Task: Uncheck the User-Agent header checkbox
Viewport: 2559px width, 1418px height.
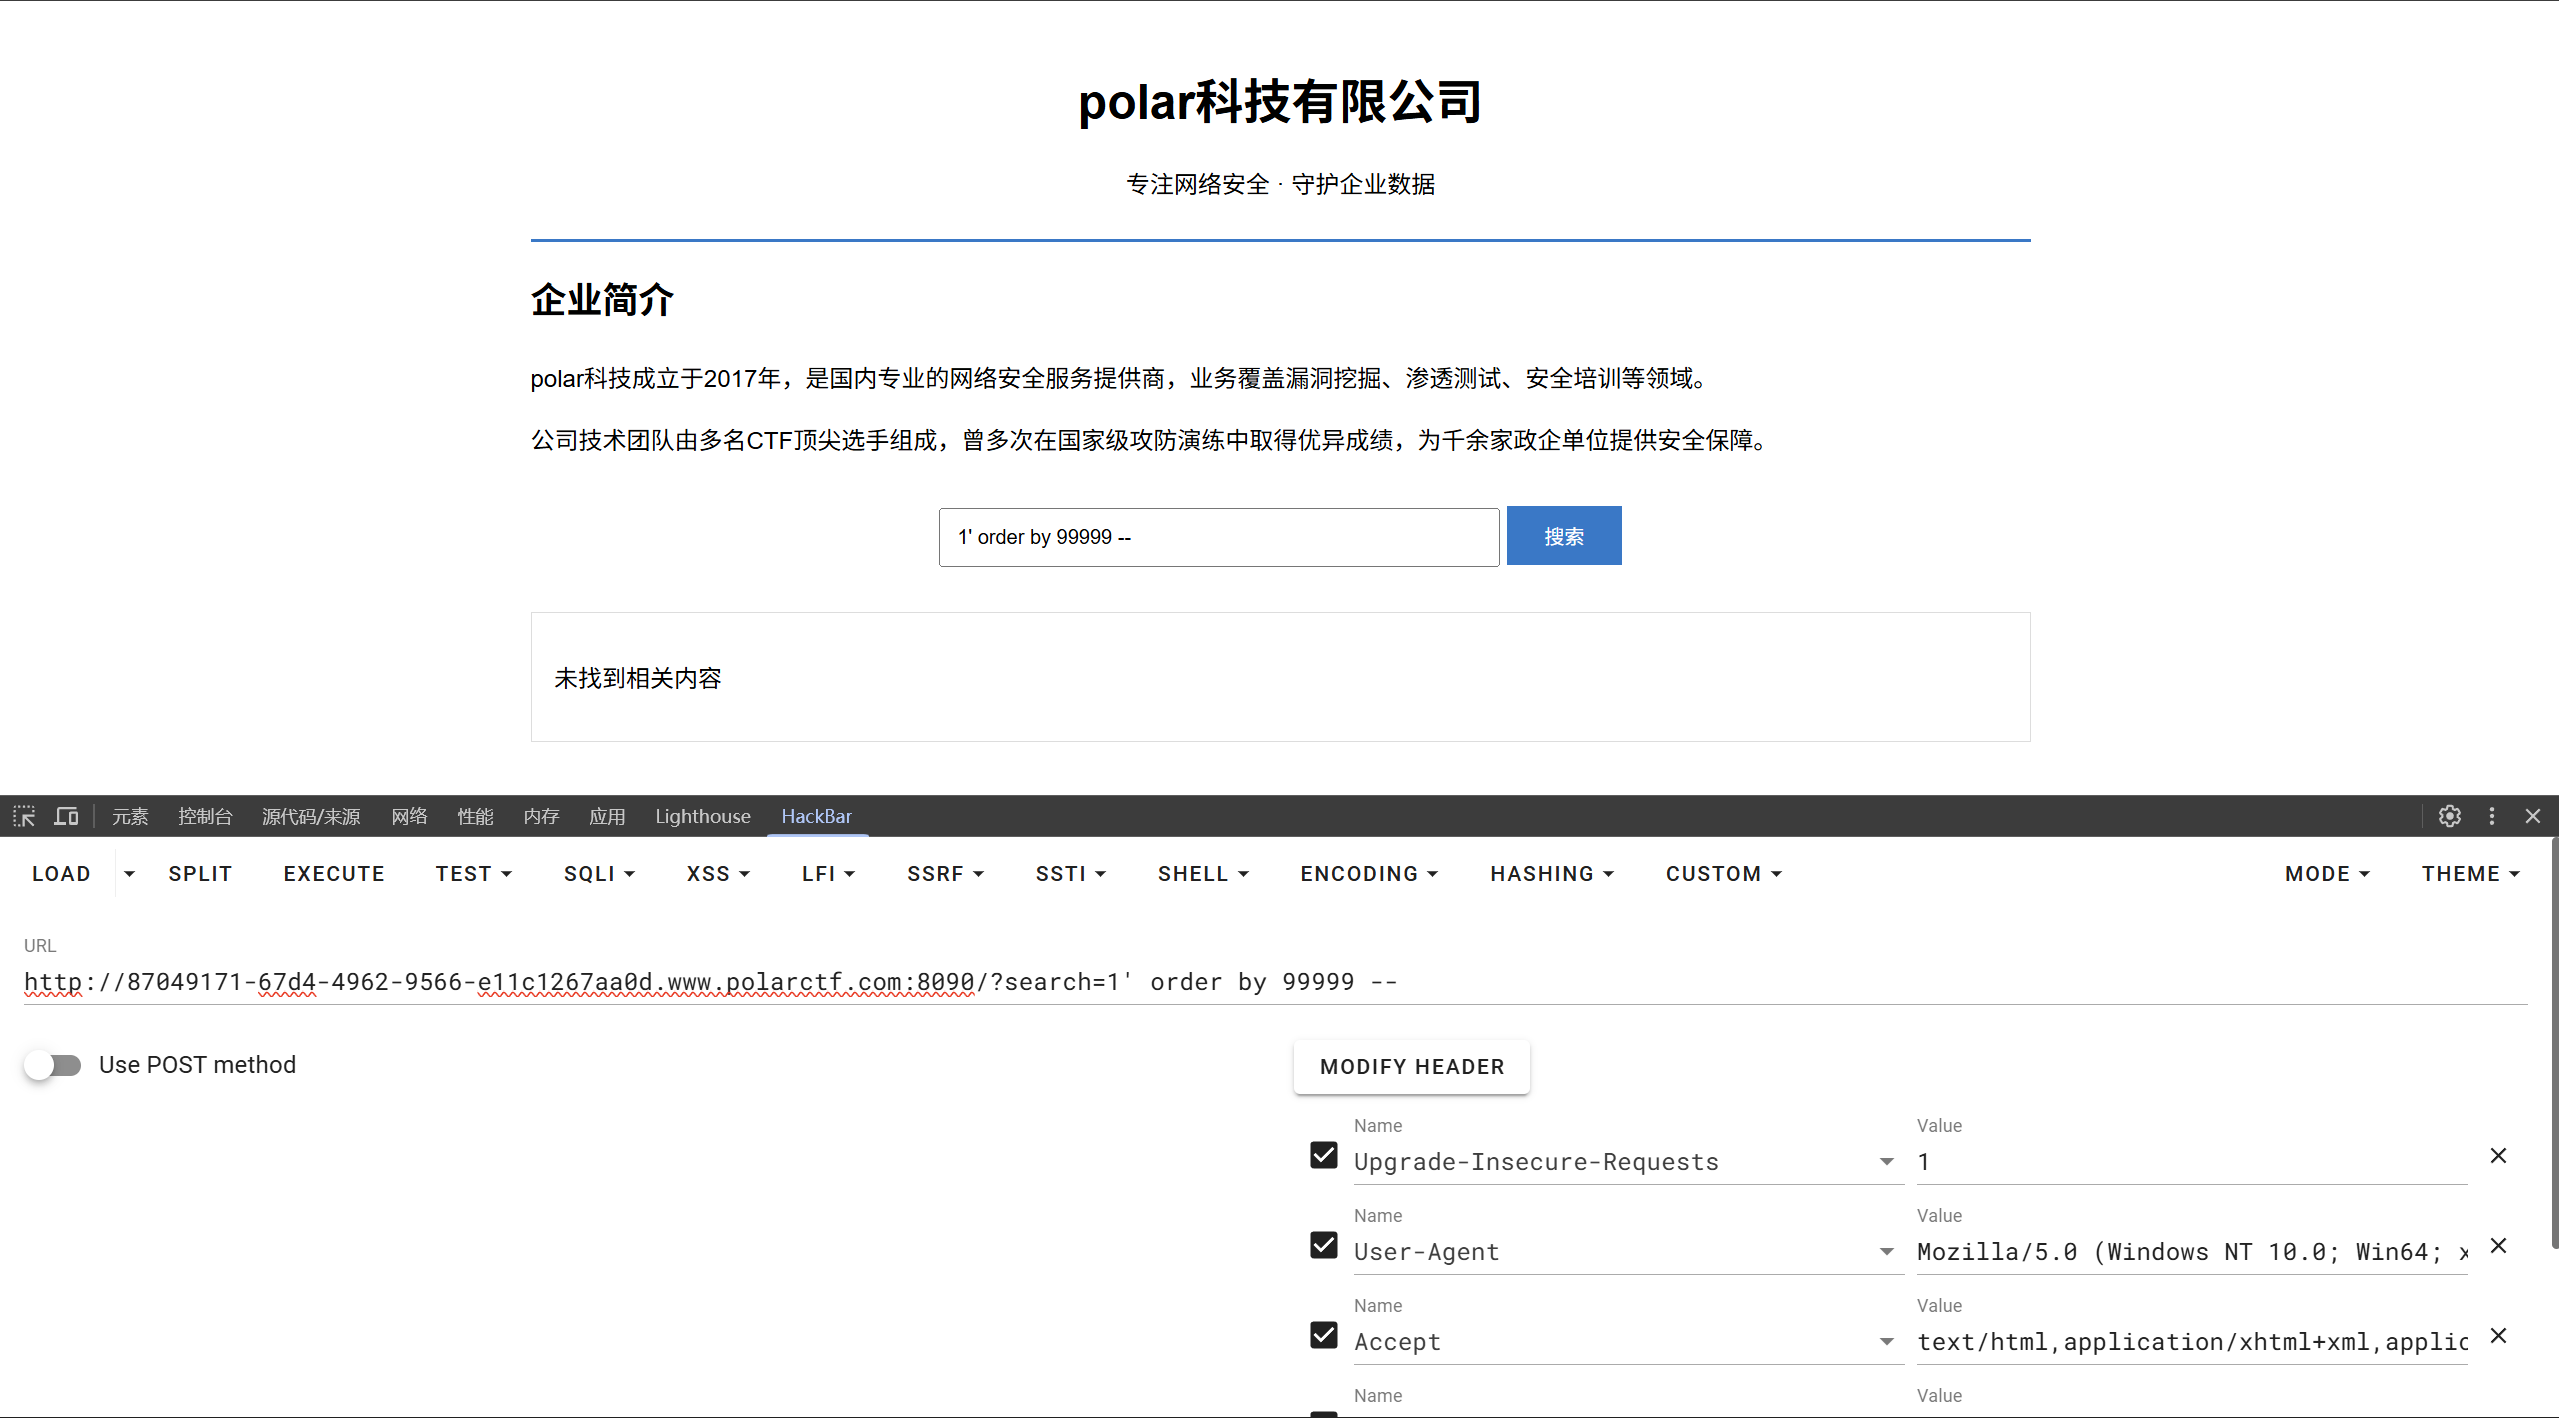Action: pyautogui.click(x=1324, y=1246)
